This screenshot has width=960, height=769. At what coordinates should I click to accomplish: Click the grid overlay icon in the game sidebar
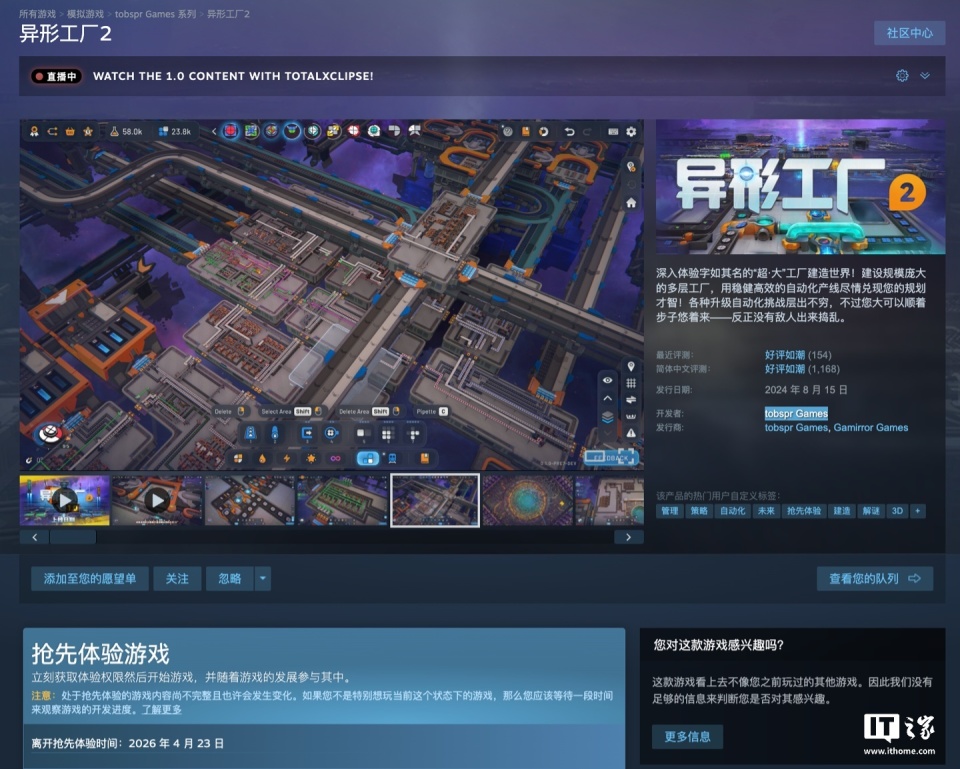[631, 384]
